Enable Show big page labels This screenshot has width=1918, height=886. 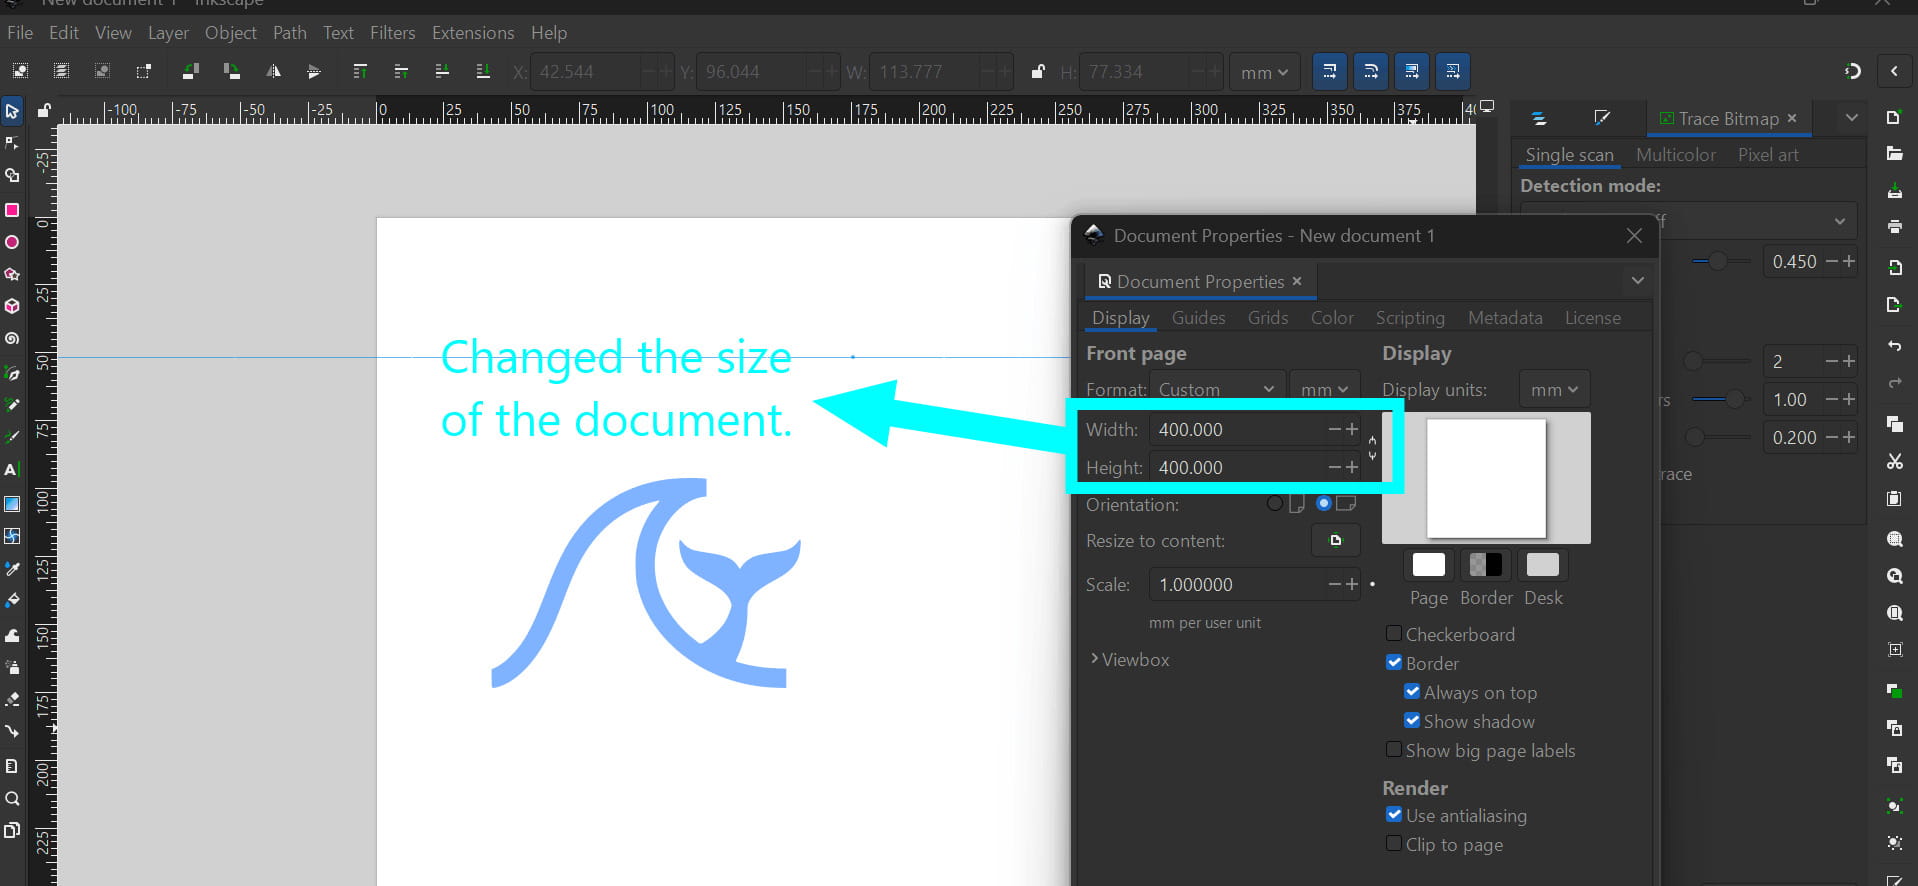coord(1394,749)
